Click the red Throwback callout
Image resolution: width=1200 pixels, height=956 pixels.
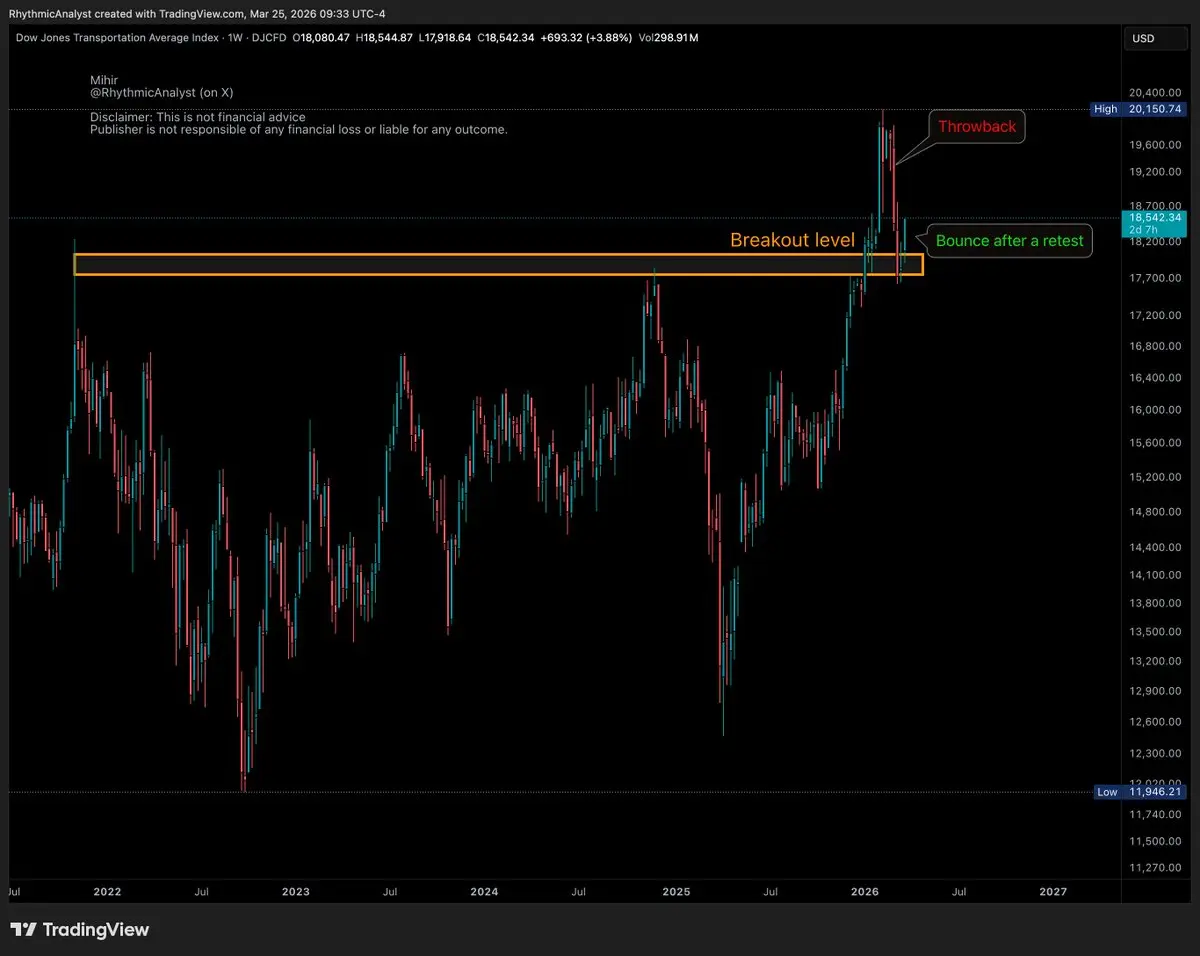coord(976,126)
